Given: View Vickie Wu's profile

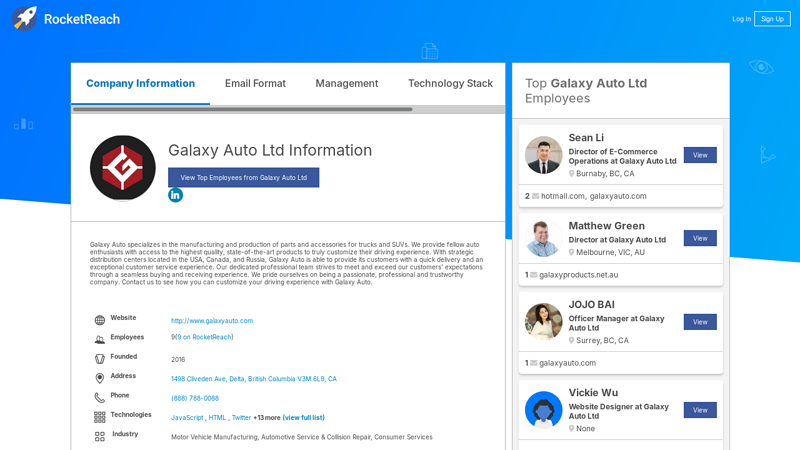Looking at the screenshot, I should click(x=700, y=410).
